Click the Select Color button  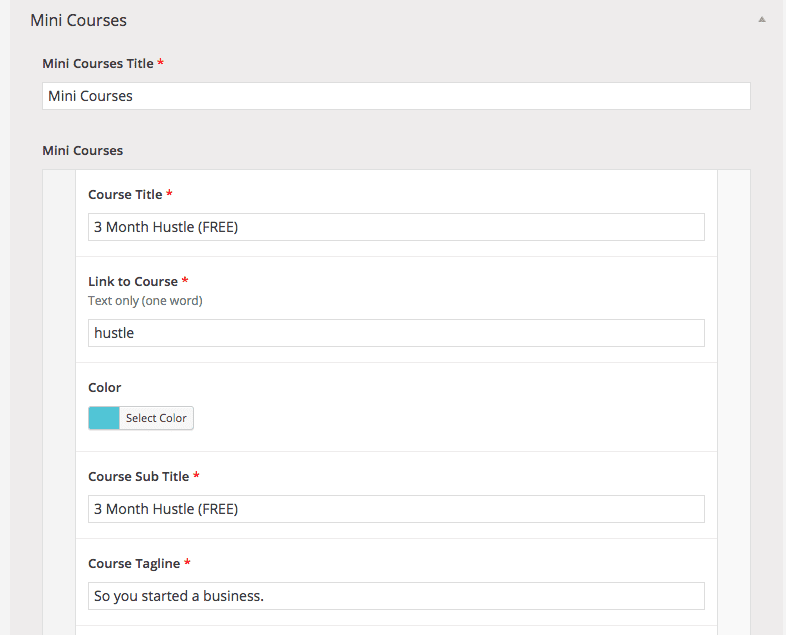coord(156,418)
